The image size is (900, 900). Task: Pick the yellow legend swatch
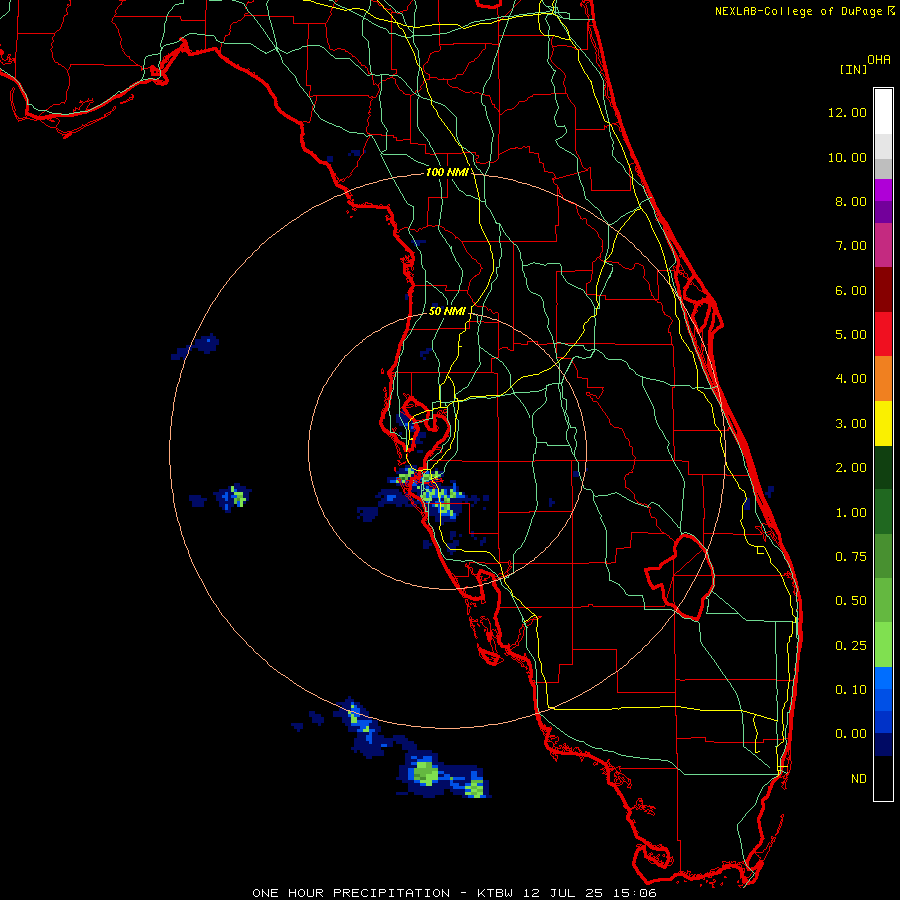click(883, 424)
